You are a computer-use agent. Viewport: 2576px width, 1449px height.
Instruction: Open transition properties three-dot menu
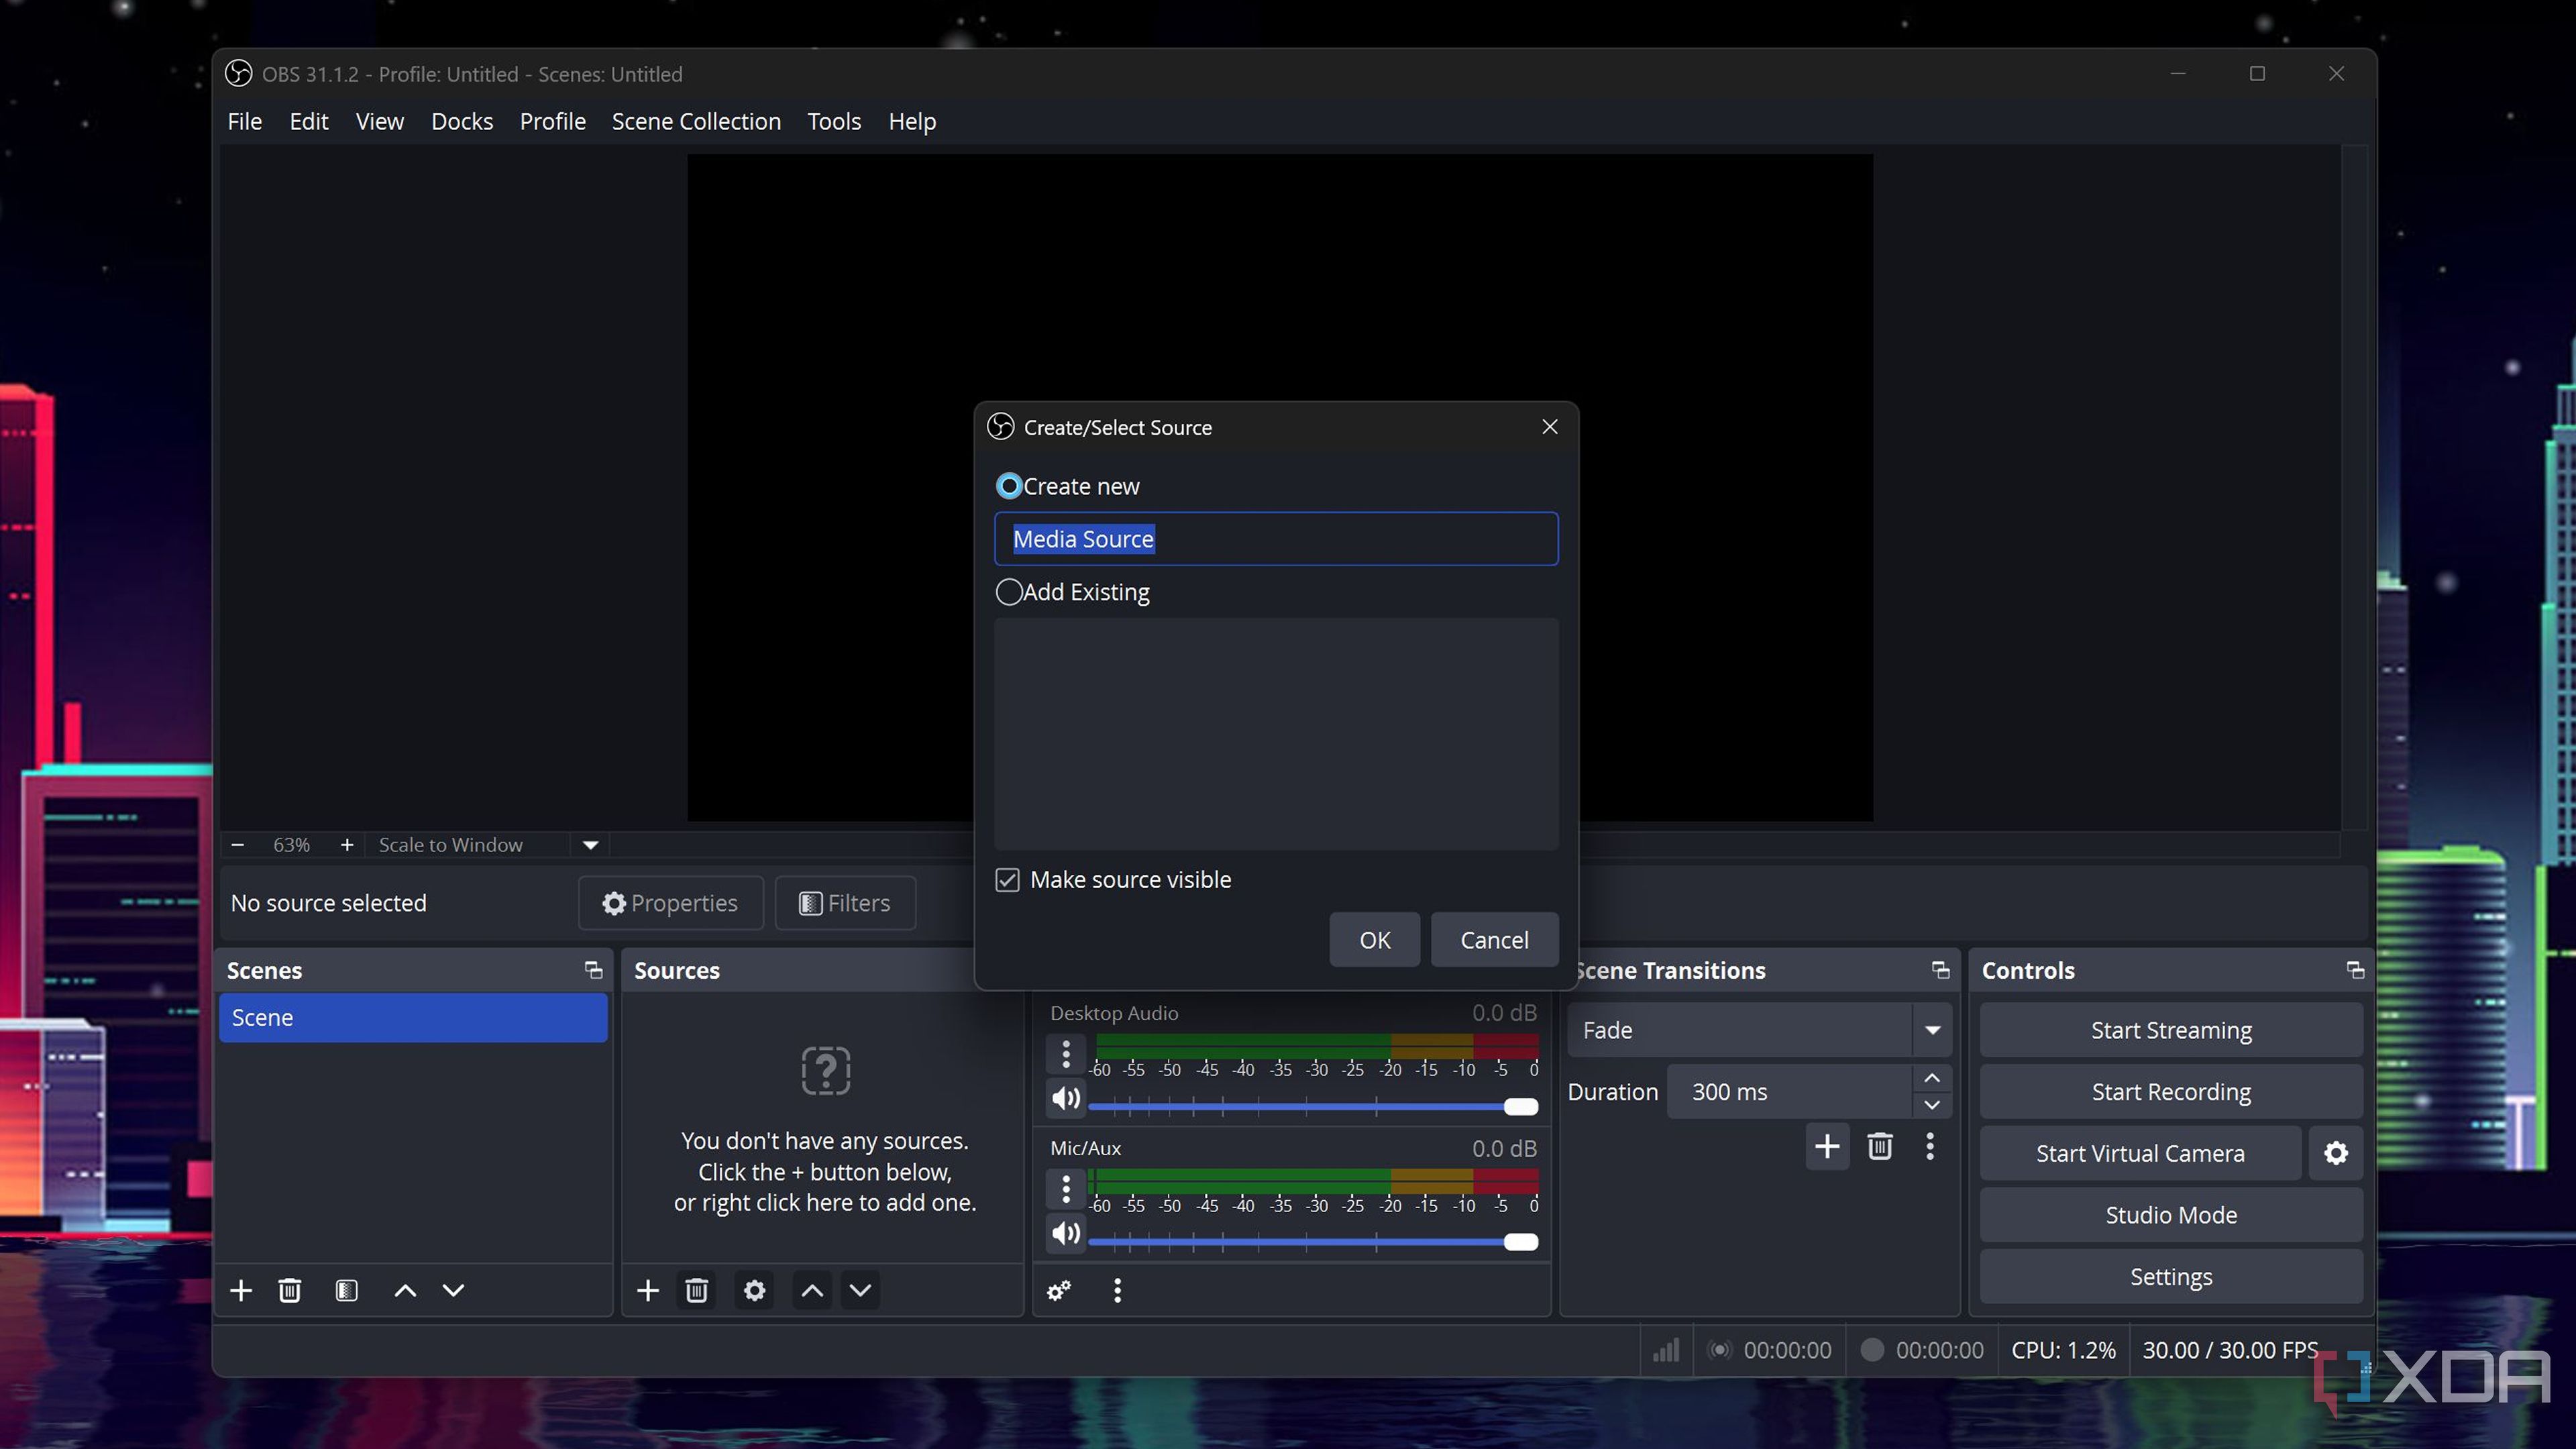click(x=1930, y=1146)
